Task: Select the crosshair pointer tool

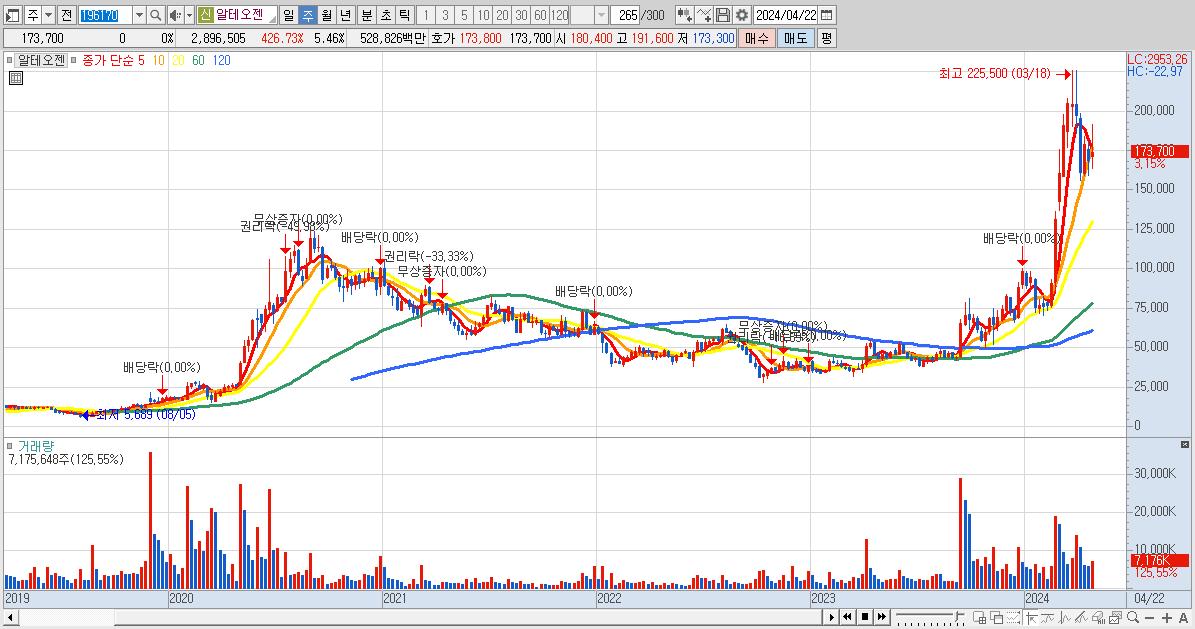Action: coord(1031,617)
